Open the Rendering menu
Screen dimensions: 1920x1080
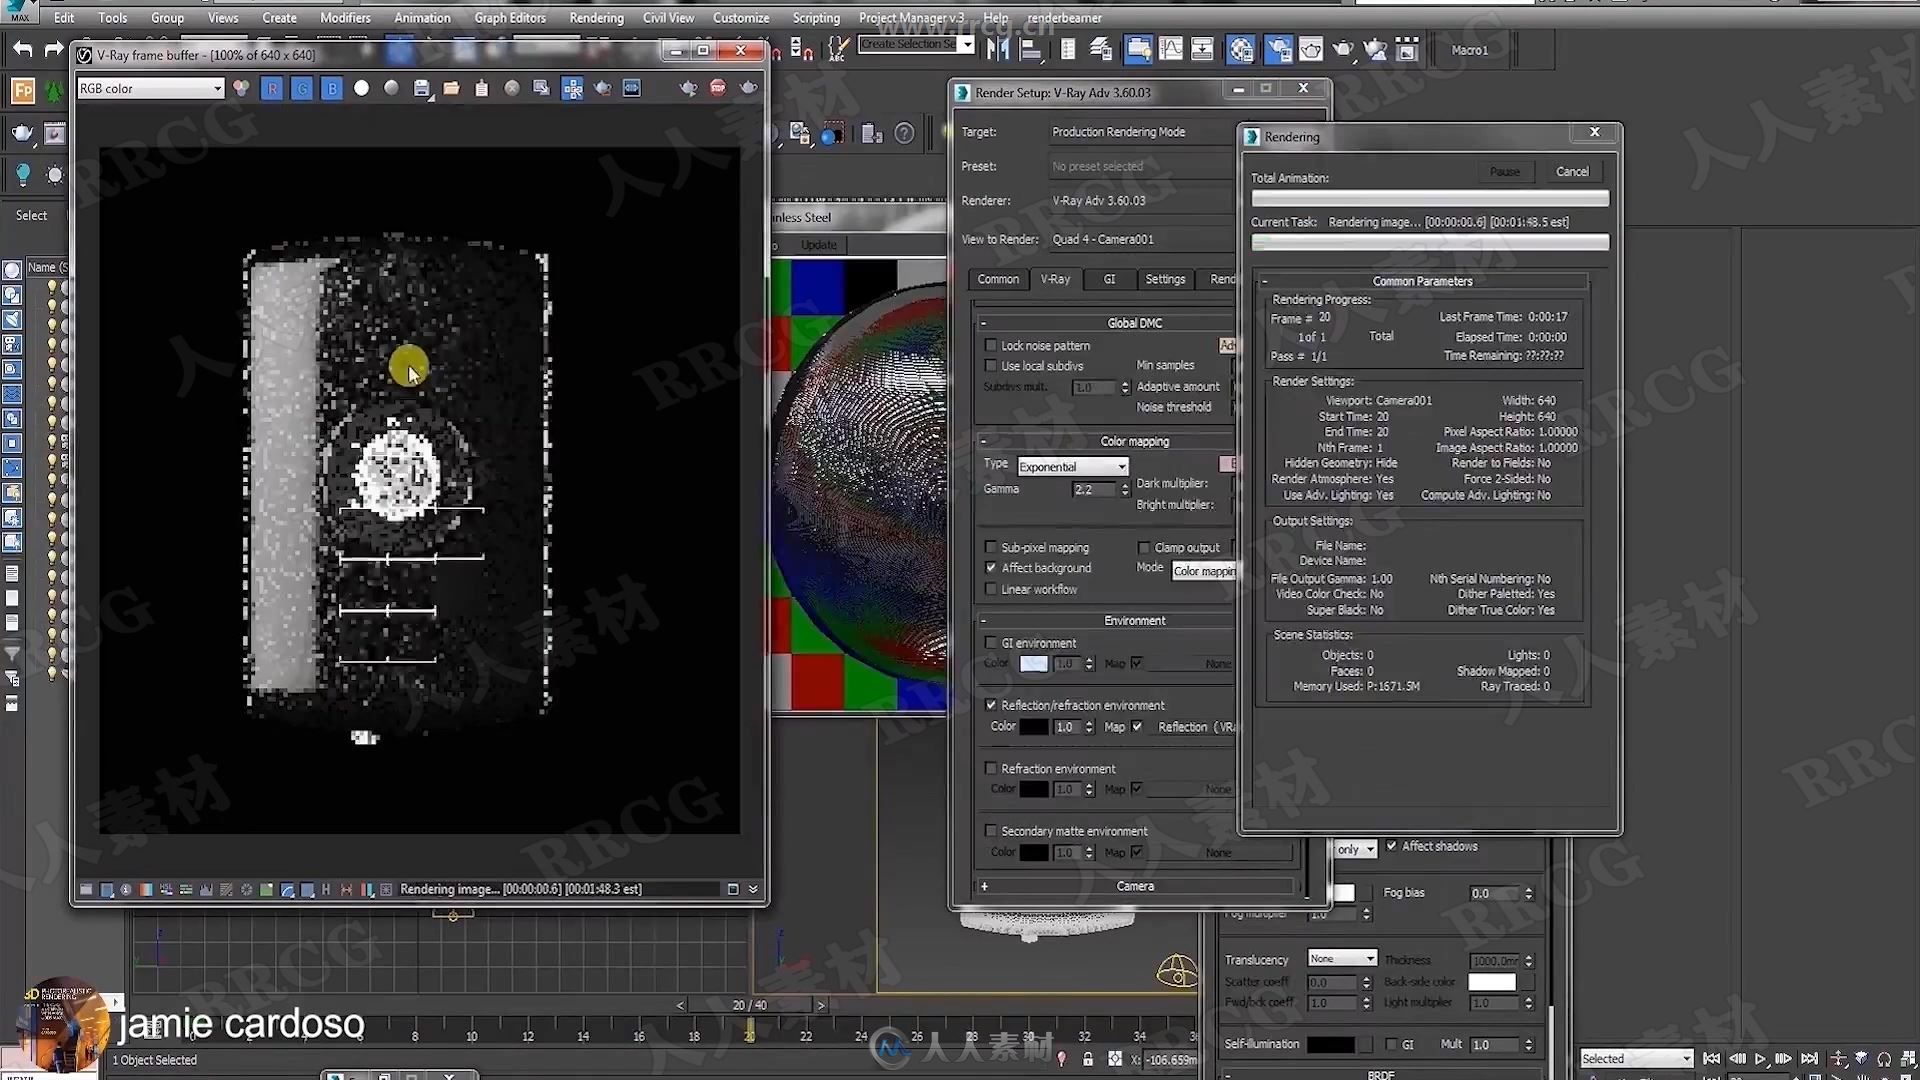(x=596, y=18)
